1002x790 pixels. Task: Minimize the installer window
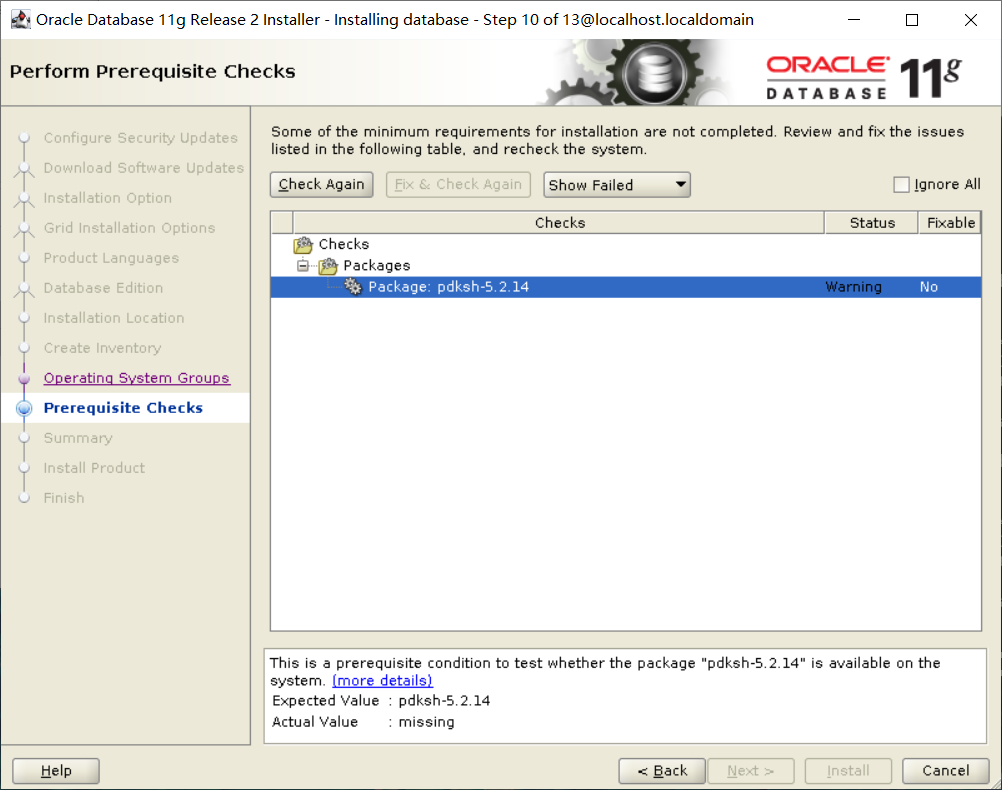pos(854,20)
